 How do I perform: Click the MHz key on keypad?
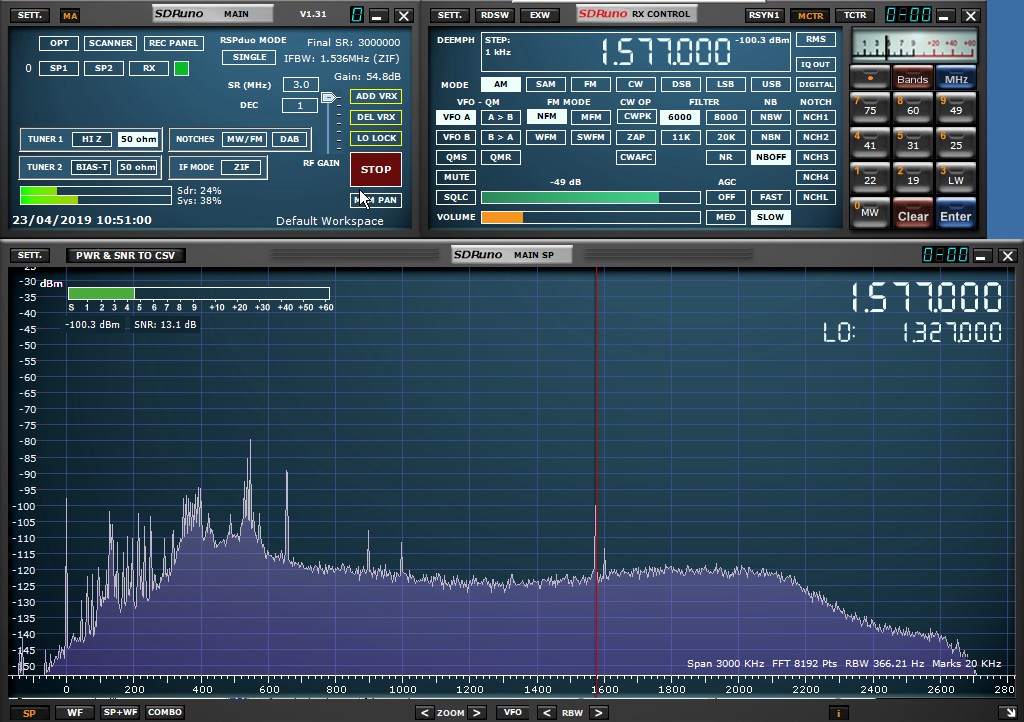(956, 78)
